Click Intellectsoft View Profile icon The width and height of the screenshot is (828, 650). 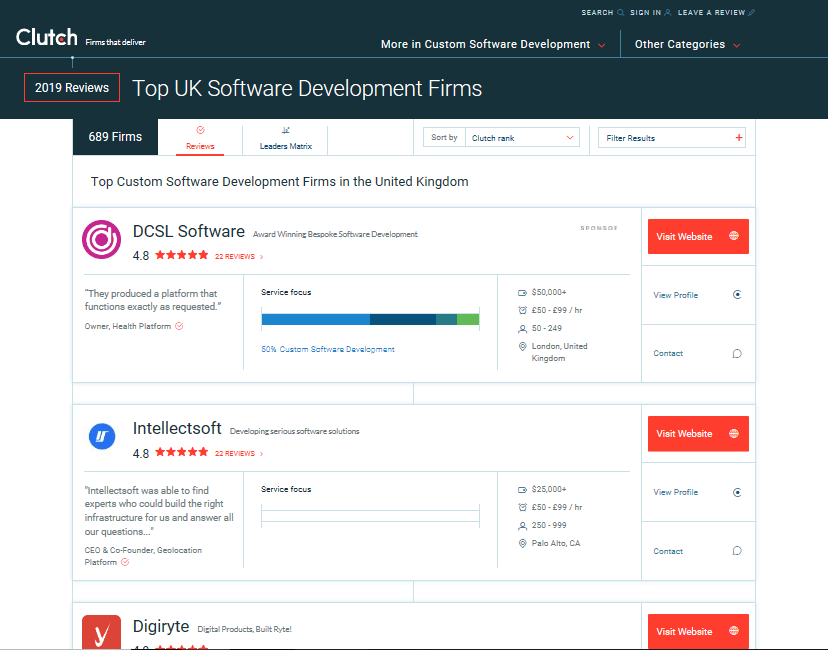coord(737,492)
